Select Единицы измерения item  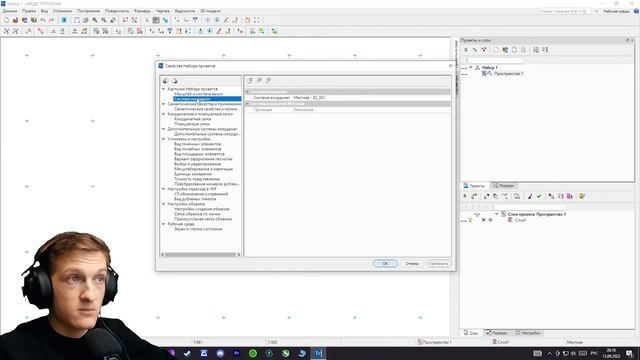[193, 174]
